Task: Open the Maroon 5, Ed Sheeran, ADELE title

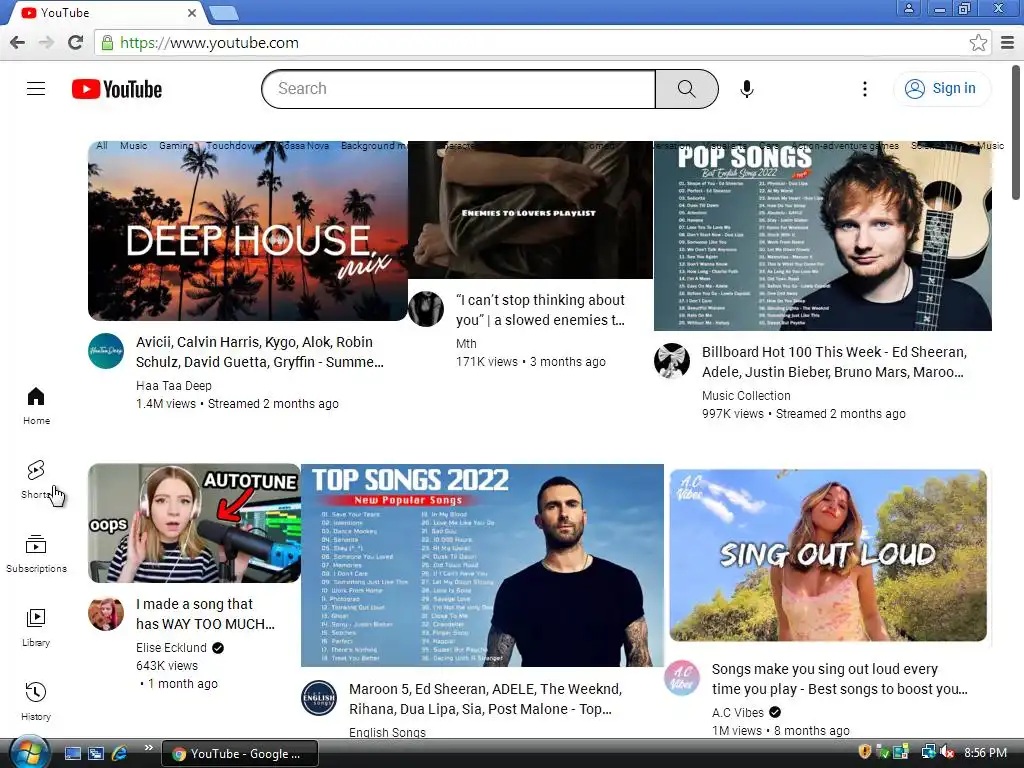Action: [x=485, y=699]
